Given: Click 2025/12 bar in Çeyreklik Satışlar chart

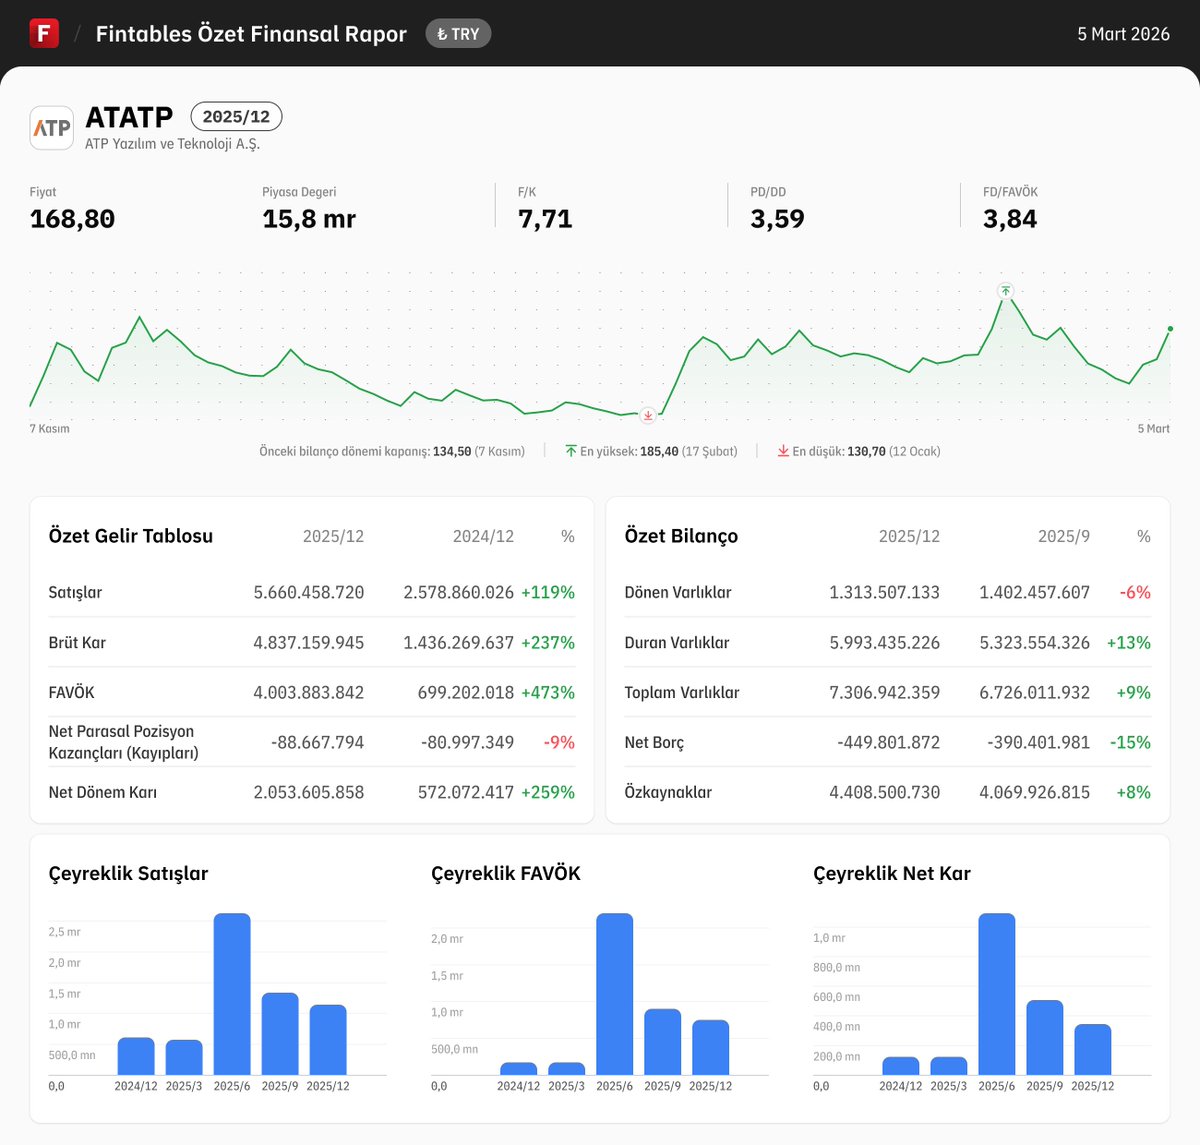Looking at the screenshot, I should [x=328, y=1040].
